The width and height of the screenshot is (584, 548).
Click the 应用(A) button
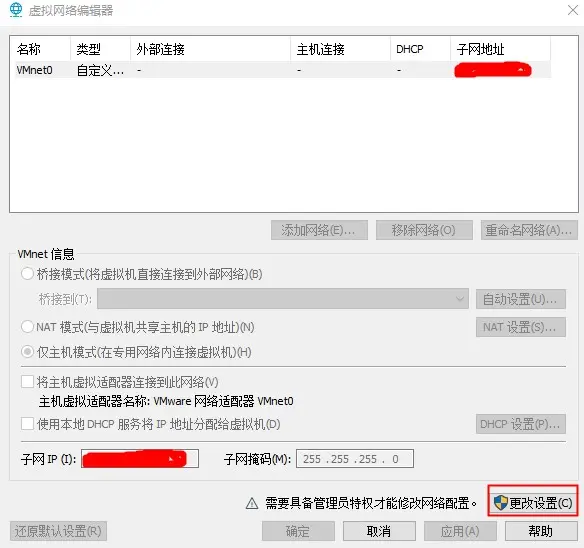pos(460,531)
